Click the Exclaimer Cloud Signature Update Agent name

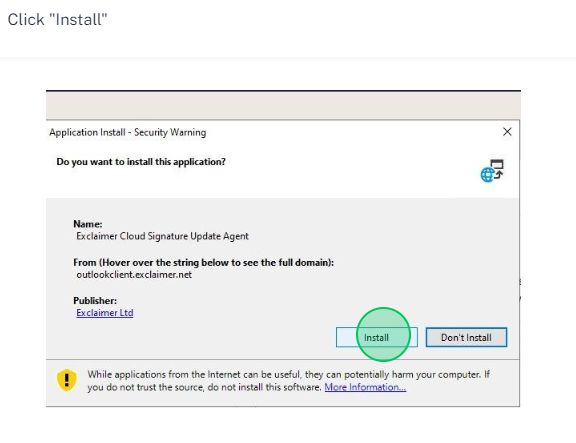162,236
